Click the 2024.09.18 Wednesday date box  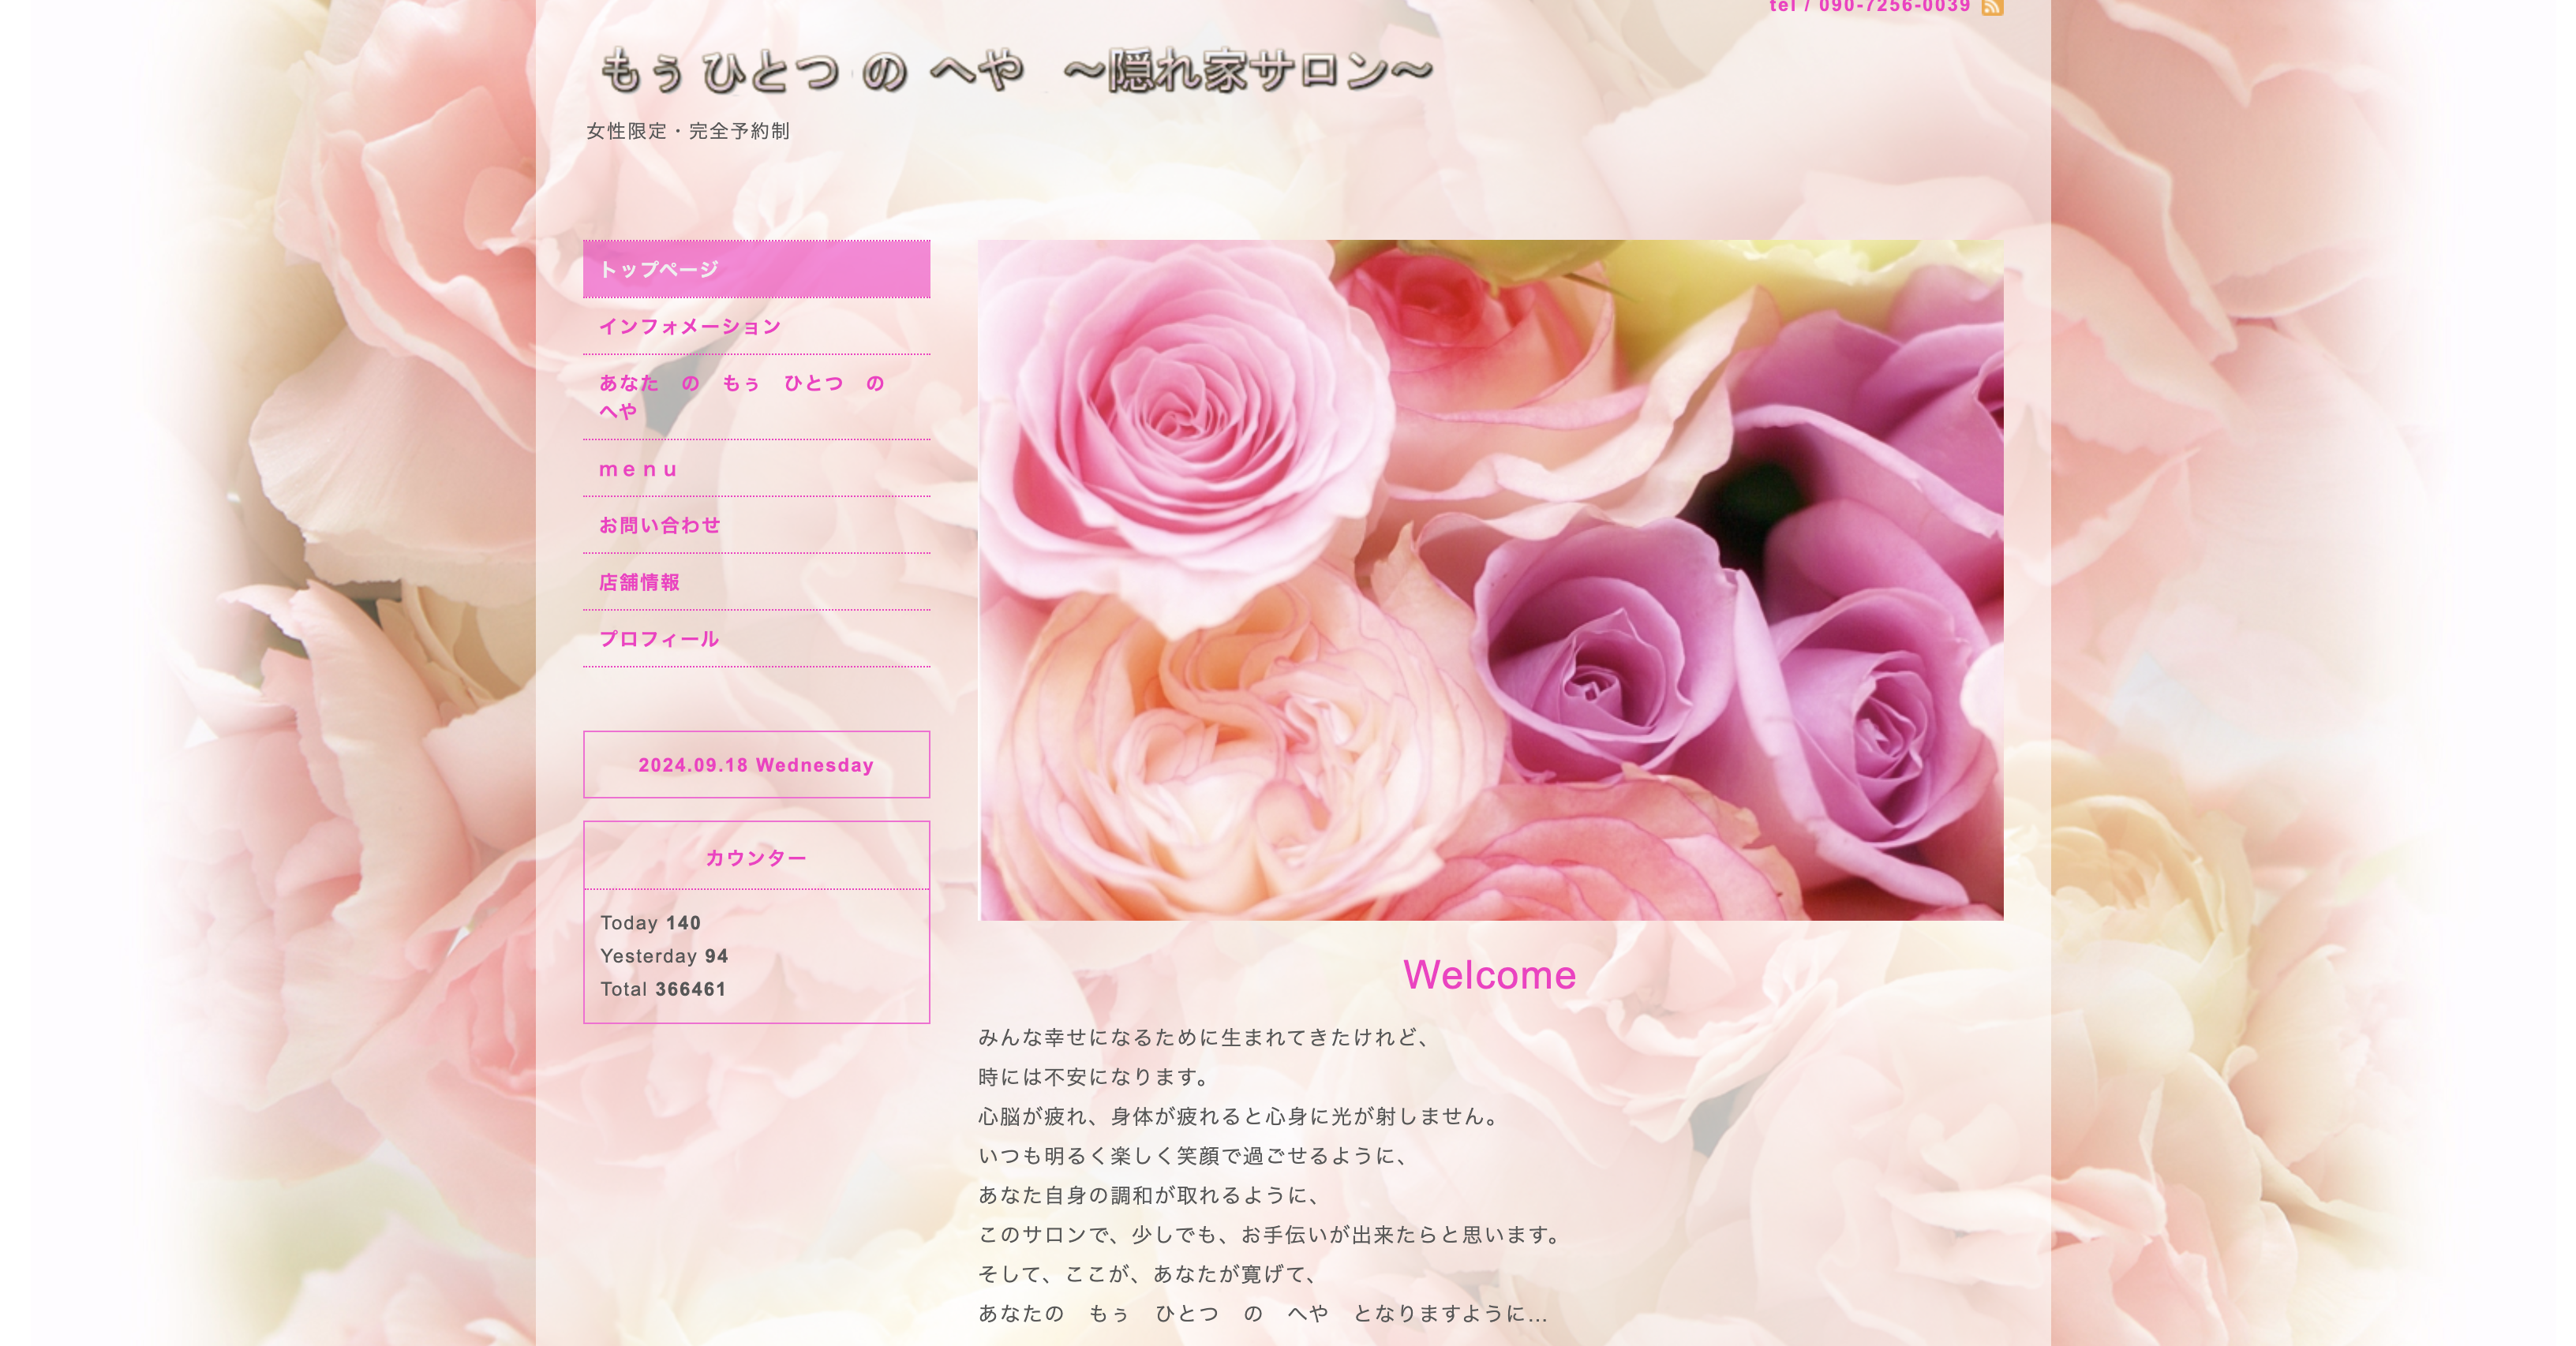[756, 765]
